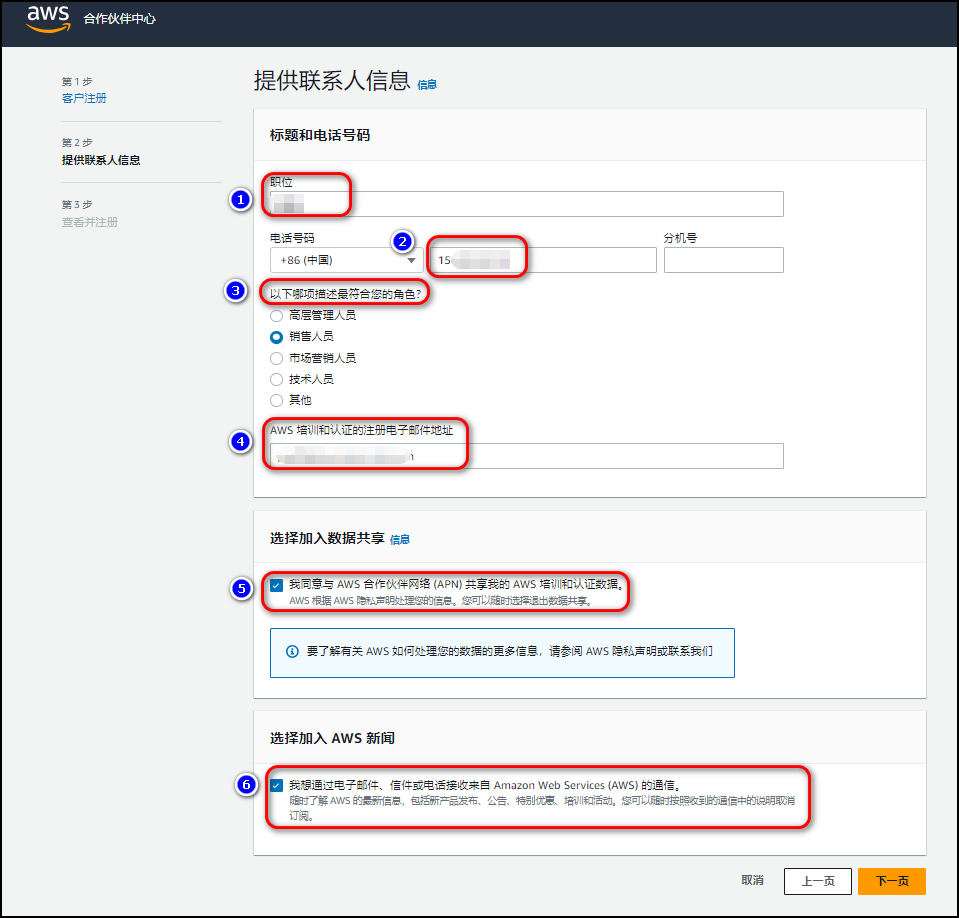Click the AWS logo in header
Viewport: 959px width, 918px height.
(48, 18)
